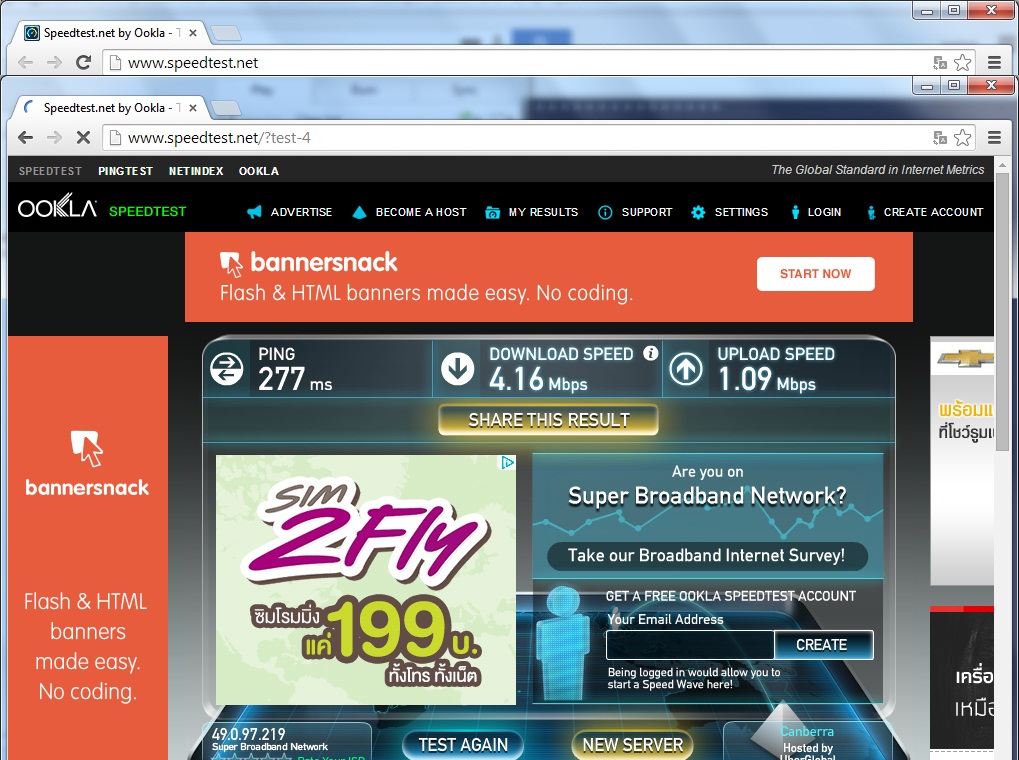Viewport: 1019px width, 760px height.
Task: Click the download speed arrow icon
Action: click(458, 369)
